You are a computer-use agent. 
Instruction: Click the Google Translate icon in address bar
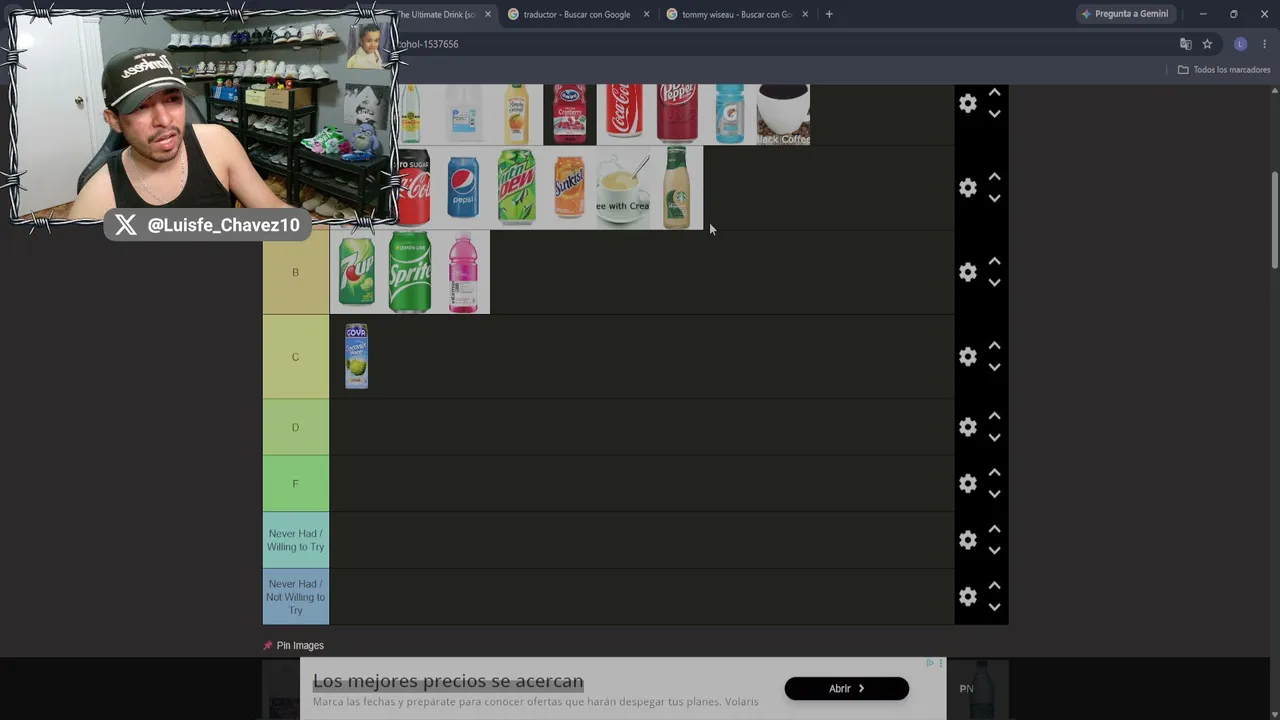pos(1185,44)
